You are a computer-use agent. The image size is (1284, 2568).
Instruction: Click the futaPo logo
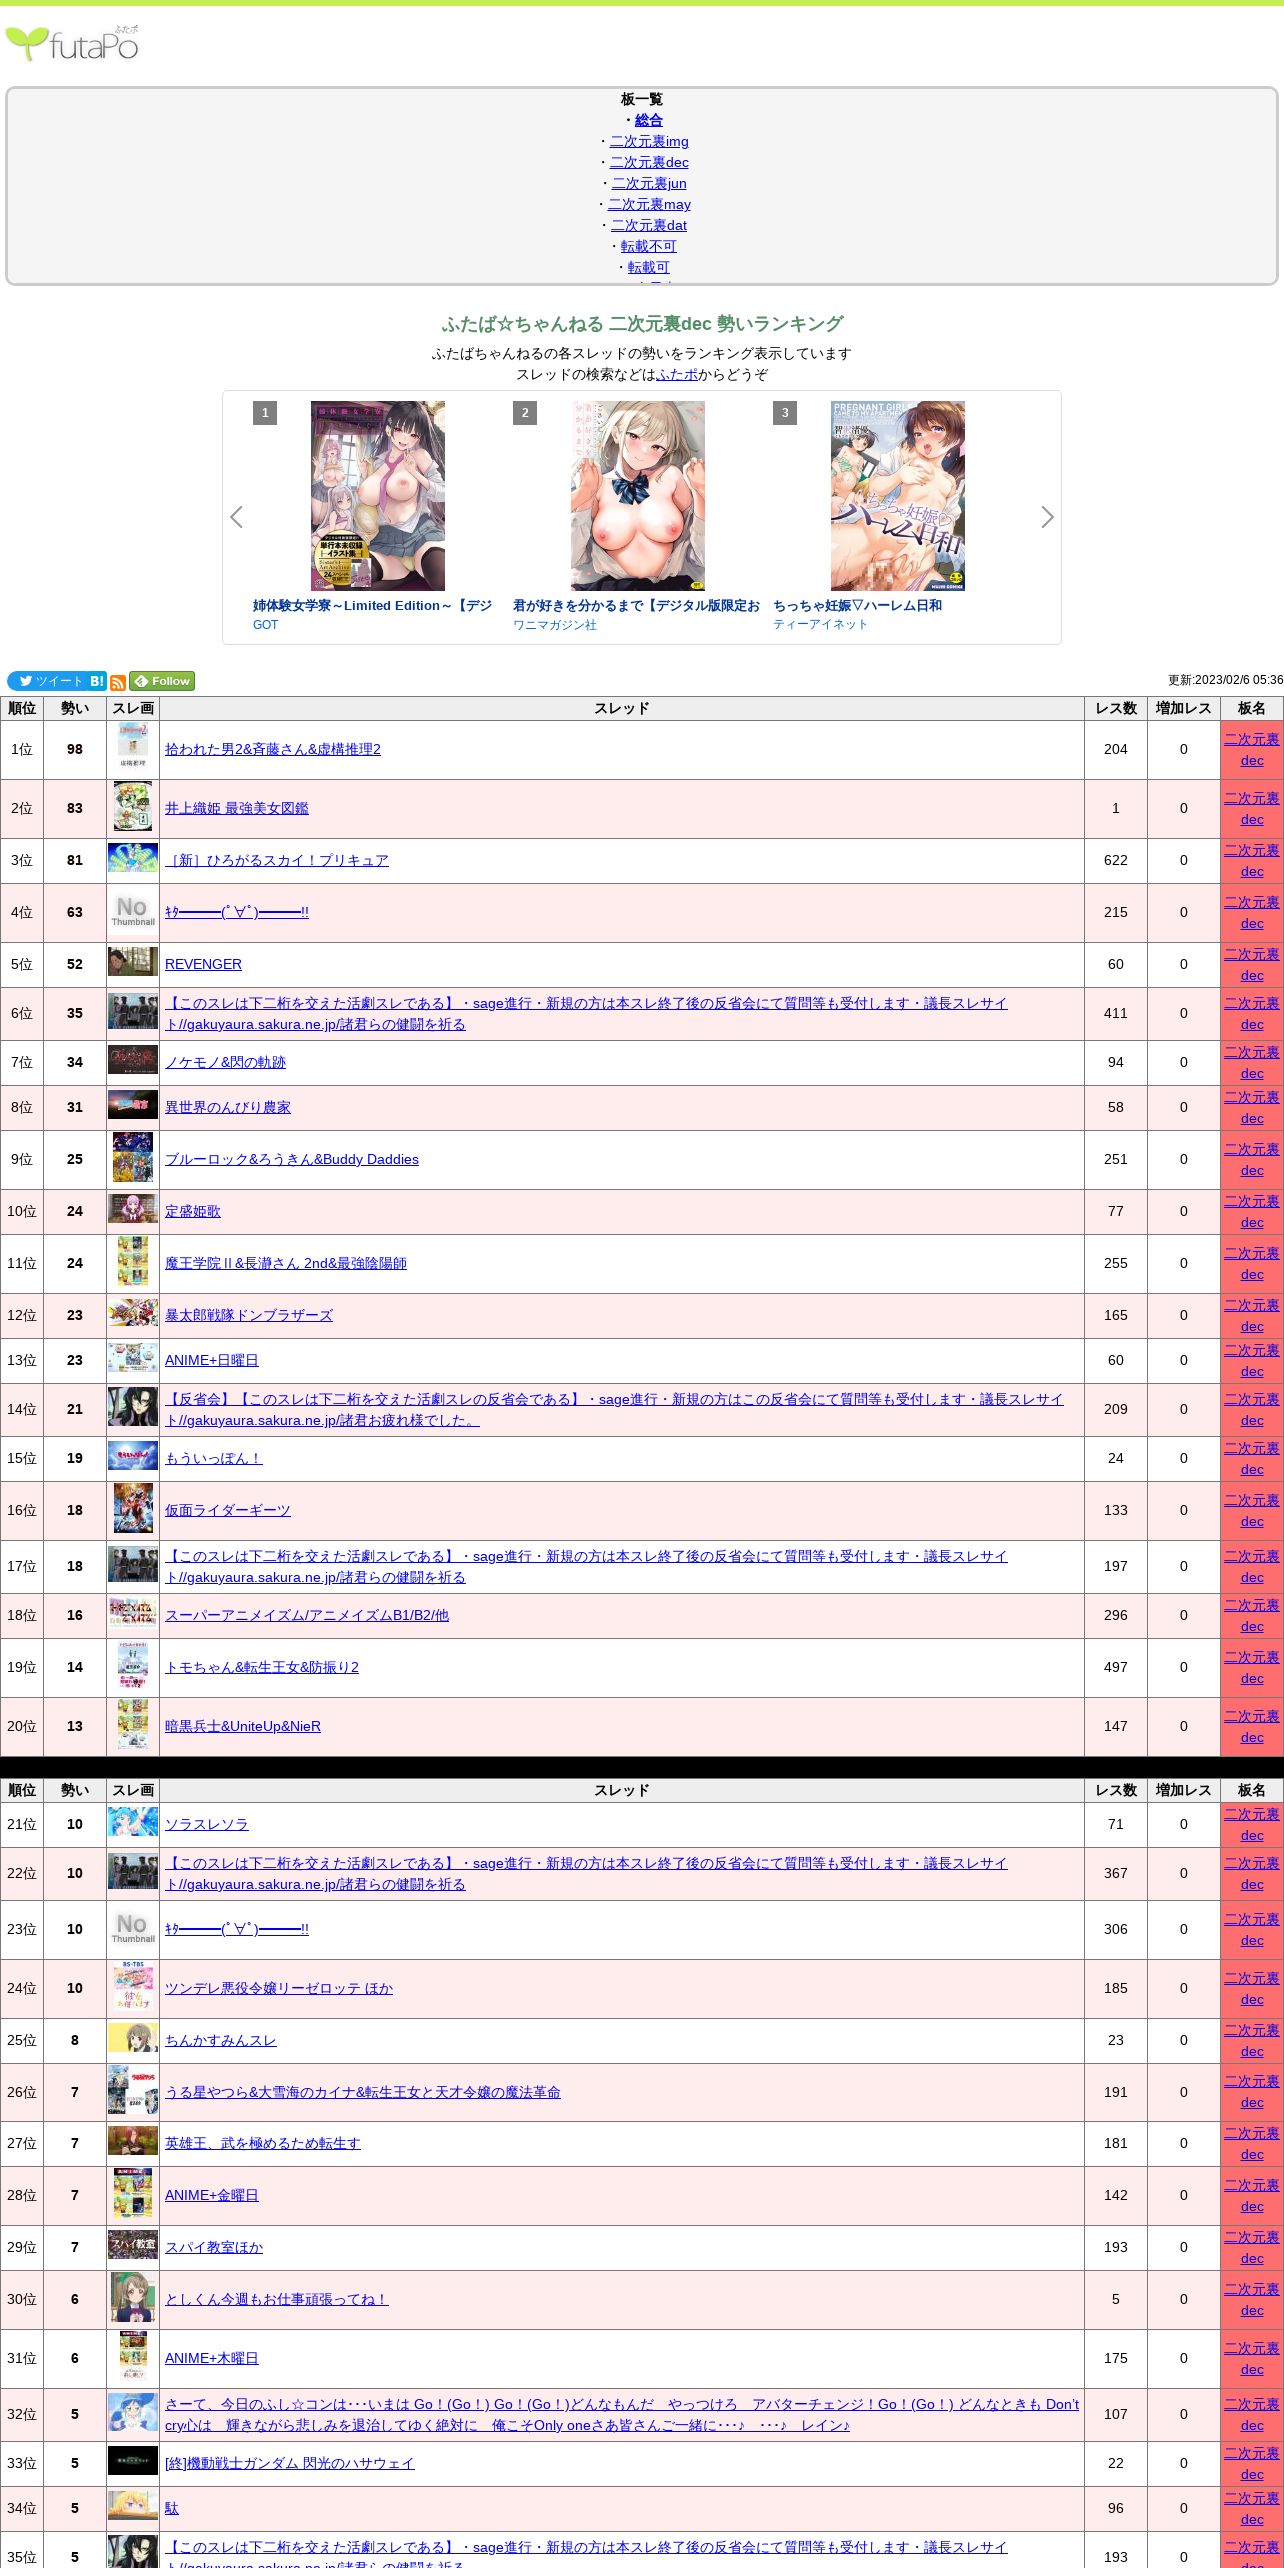click(72, 43)
